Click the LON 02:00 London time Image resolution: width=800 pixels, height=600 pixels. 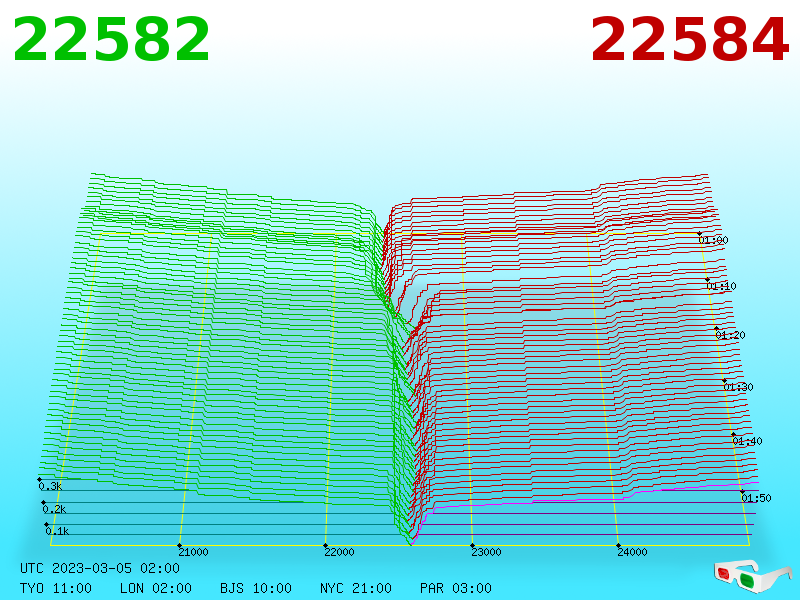(x=156, y=588)
